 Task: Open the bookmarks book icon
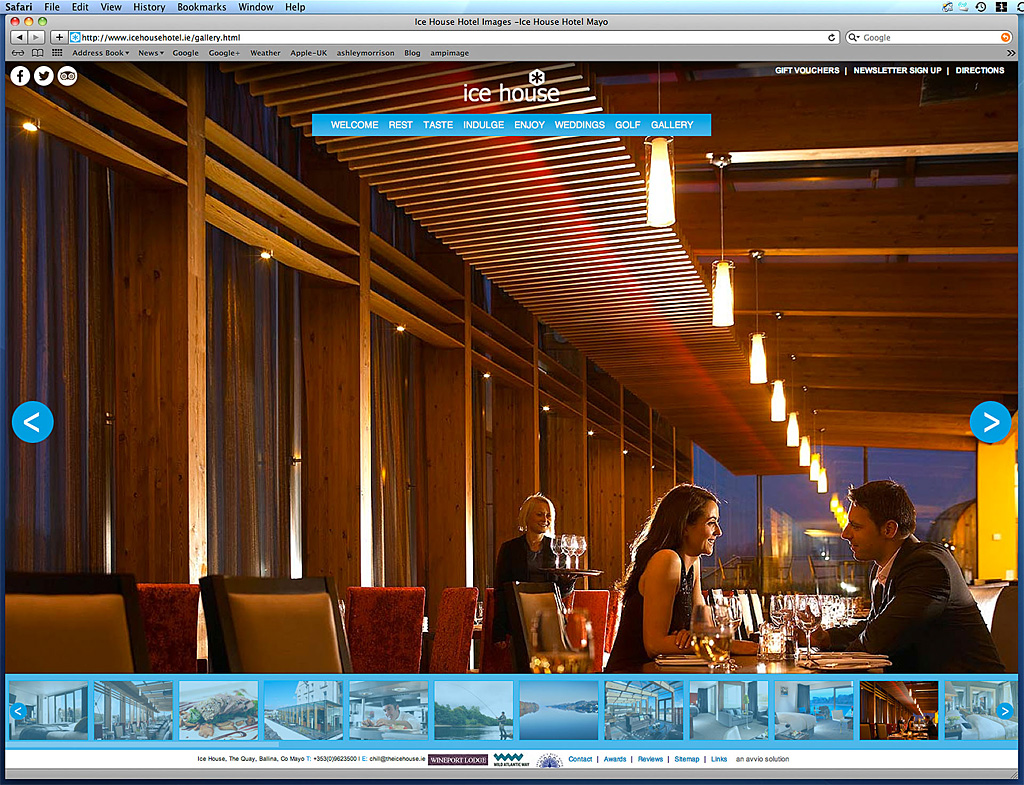tap(37, 52)
